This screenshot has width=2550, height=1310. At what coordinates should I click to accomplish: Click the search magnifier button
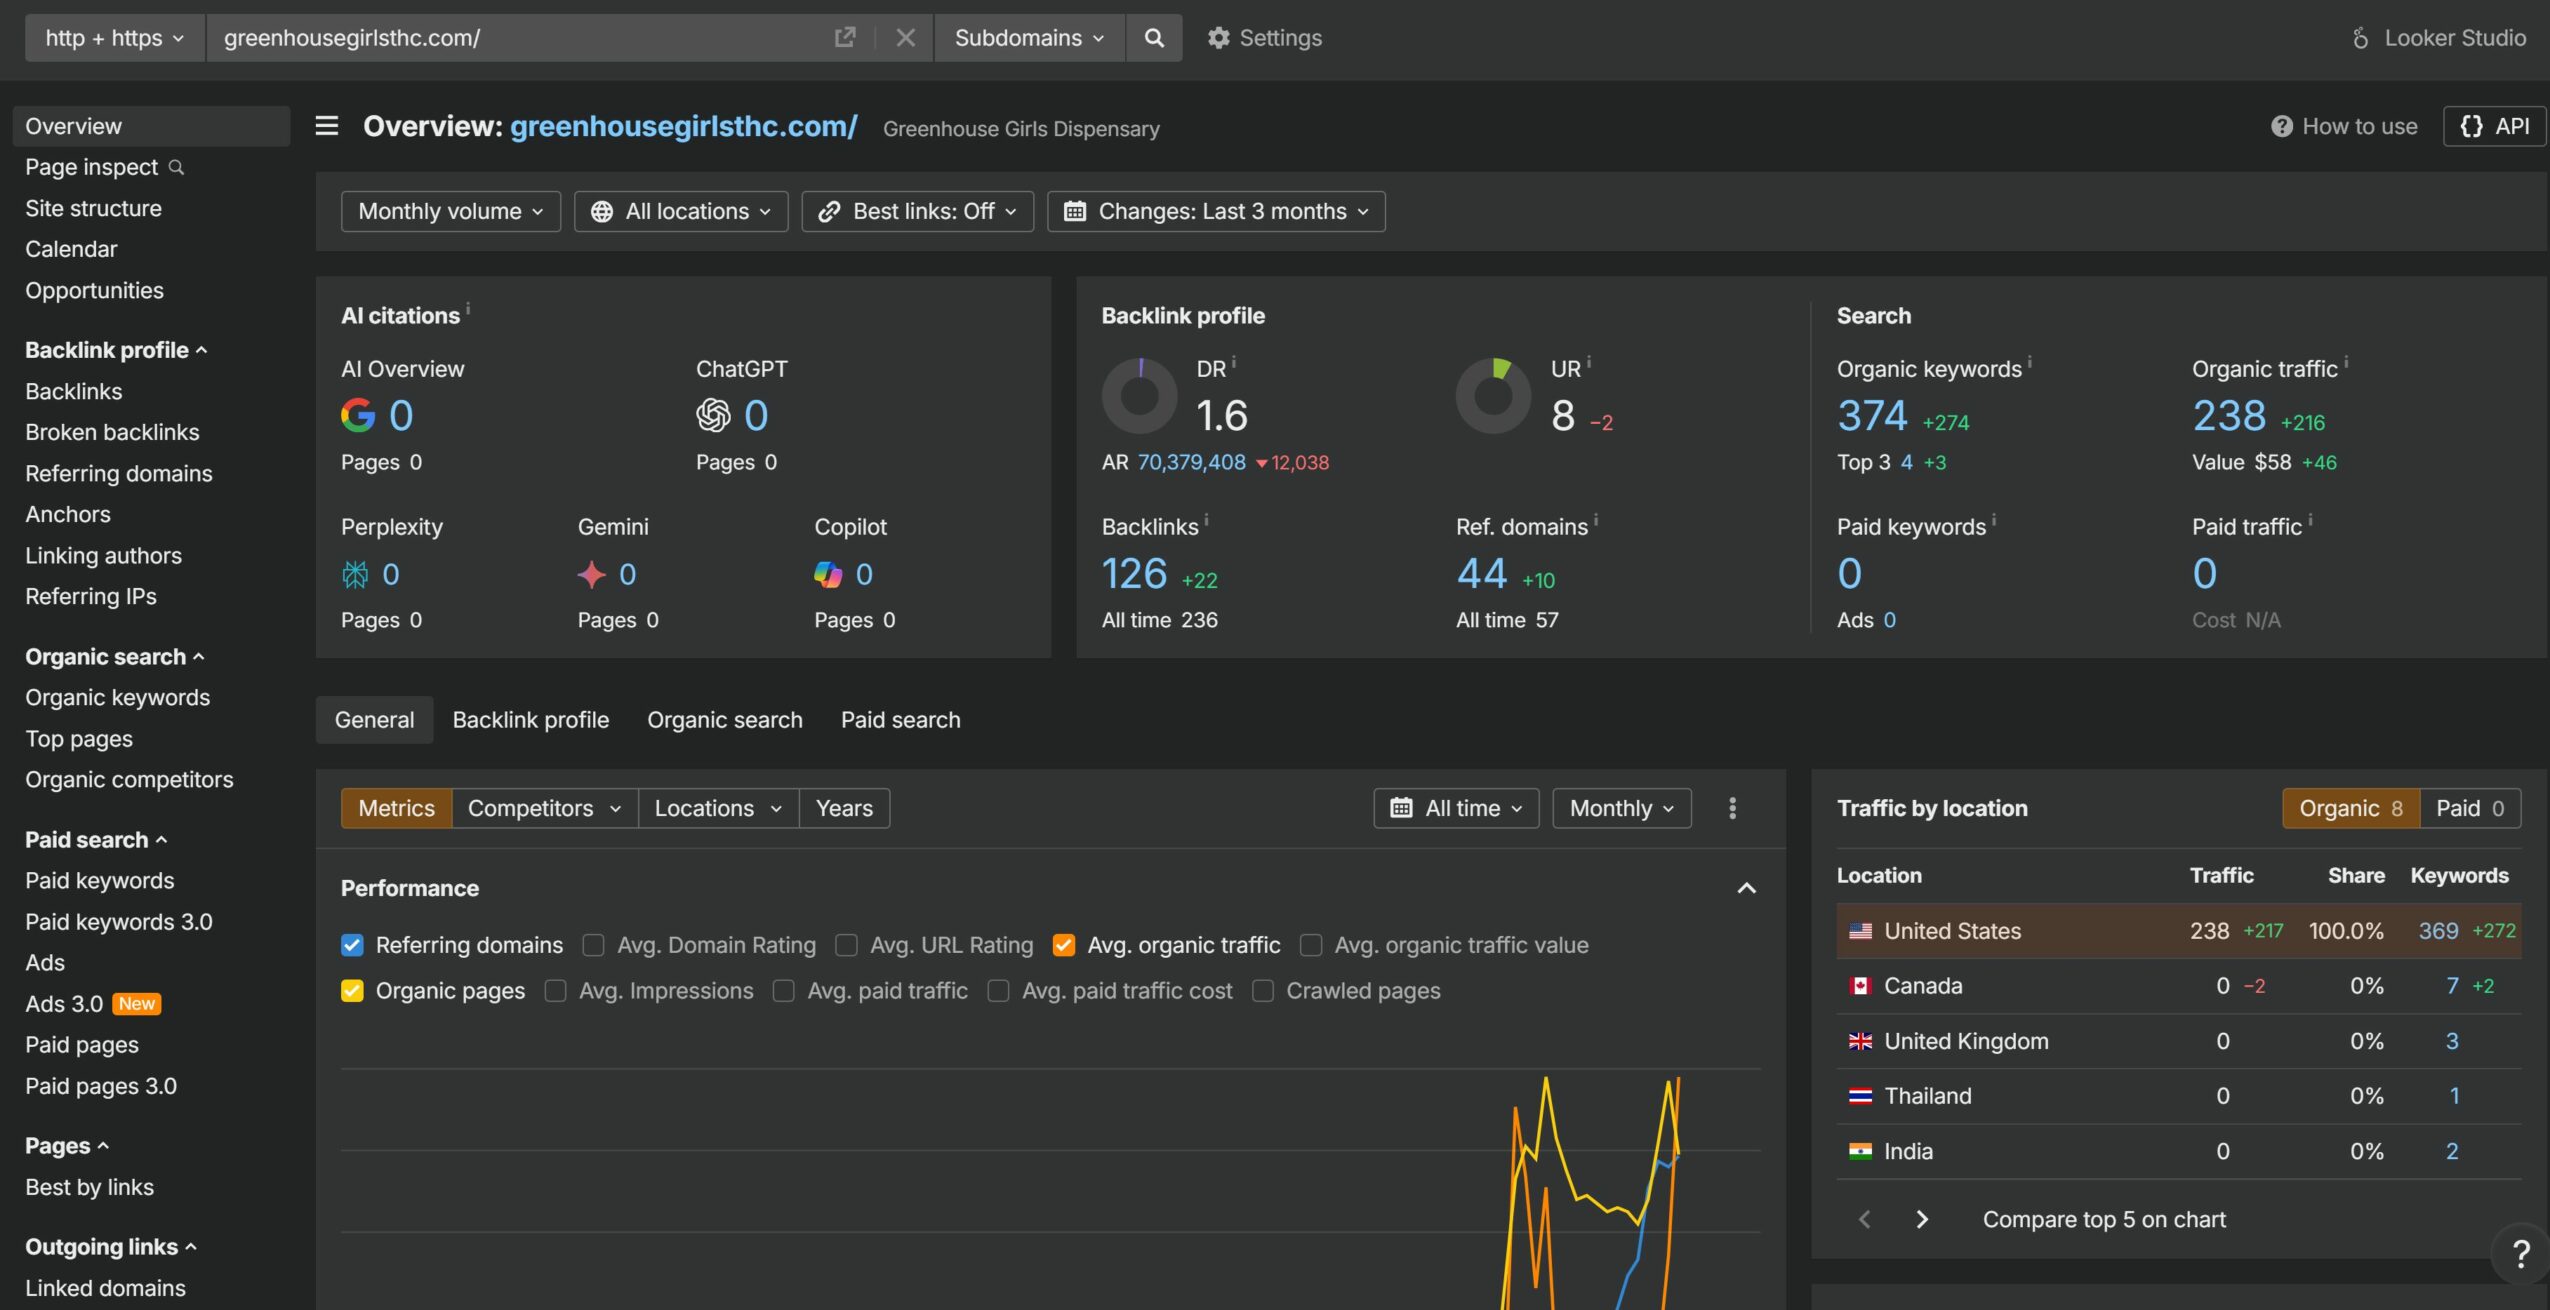pos(1153,38)
